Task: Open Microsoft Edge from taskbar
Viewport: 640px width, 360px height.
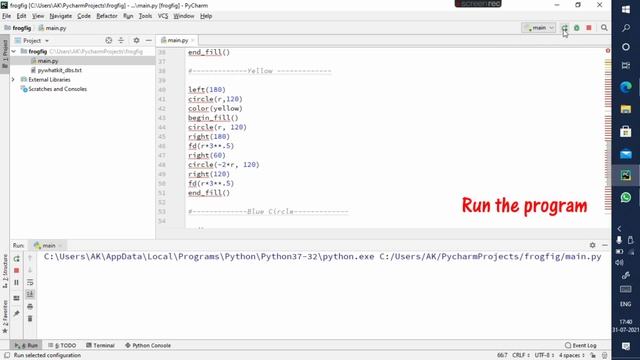Action: tap(626, 87)
